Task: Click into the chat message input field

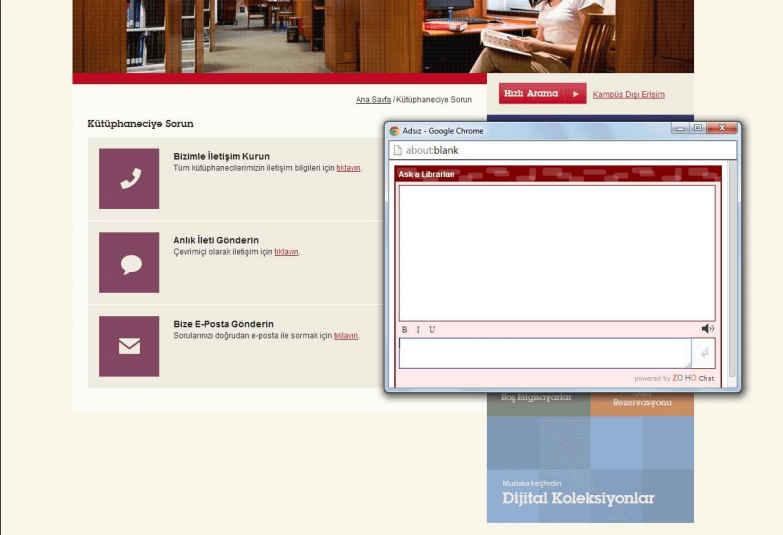Action: pos(545,353)
